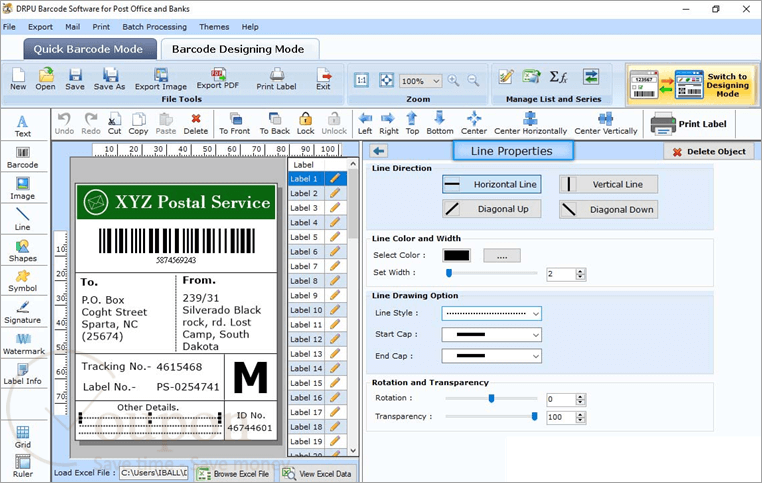Click the Print Label printer button

pos(689,124)
